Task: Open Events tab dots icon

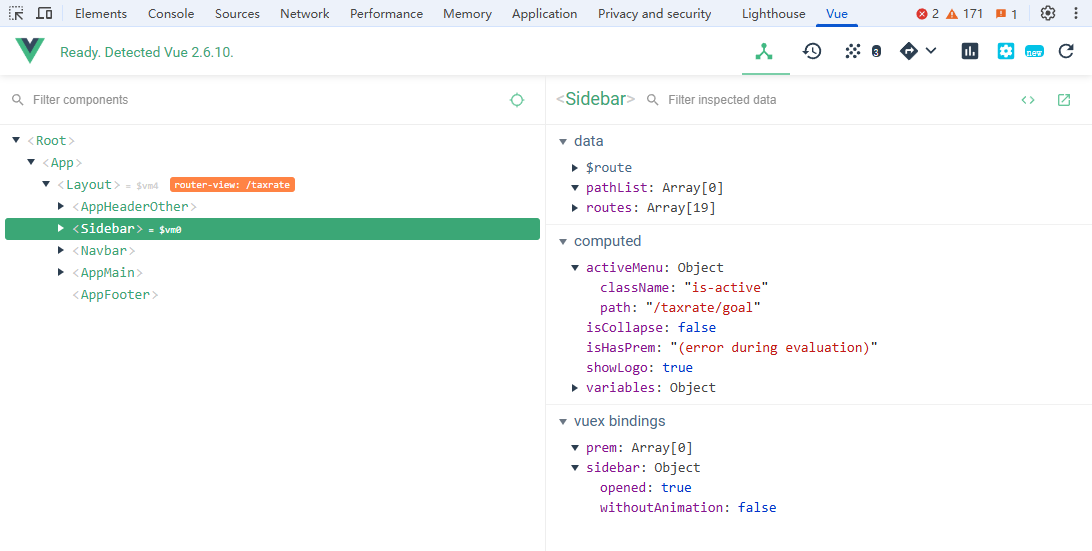Action: click(852, 51)
